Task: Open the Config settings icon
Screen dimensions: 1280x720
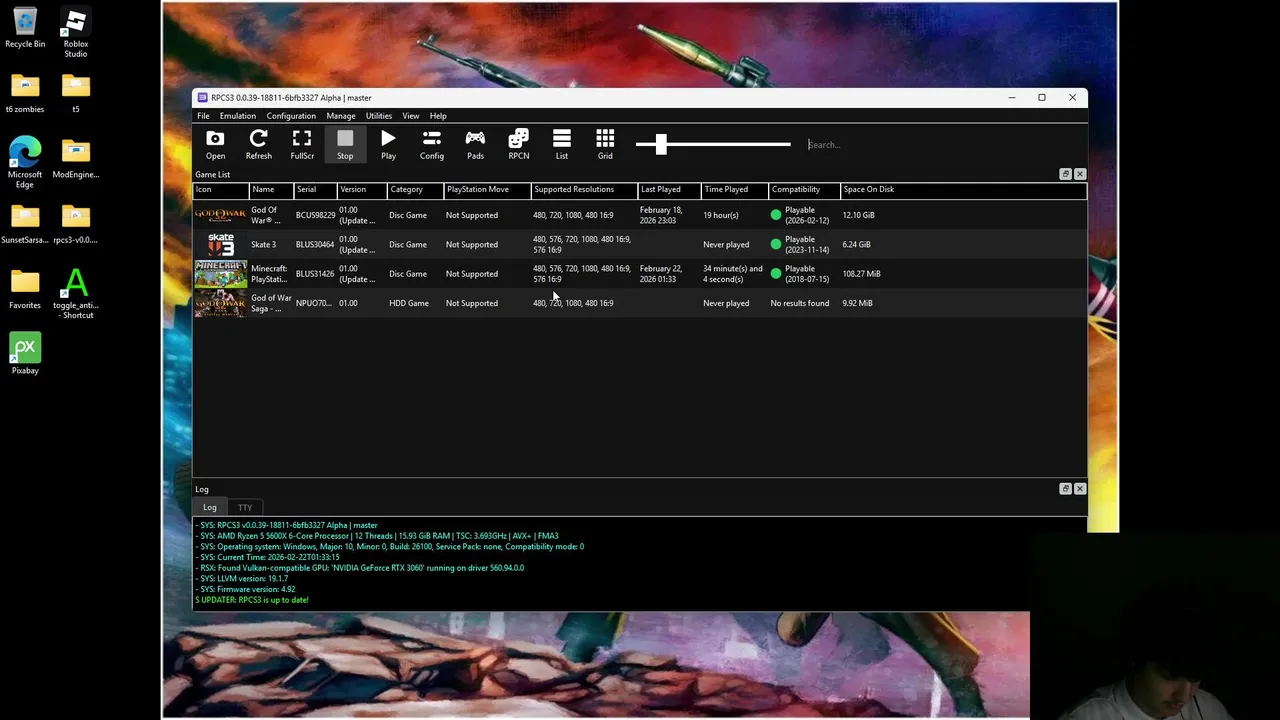Action: pos(432,144)
